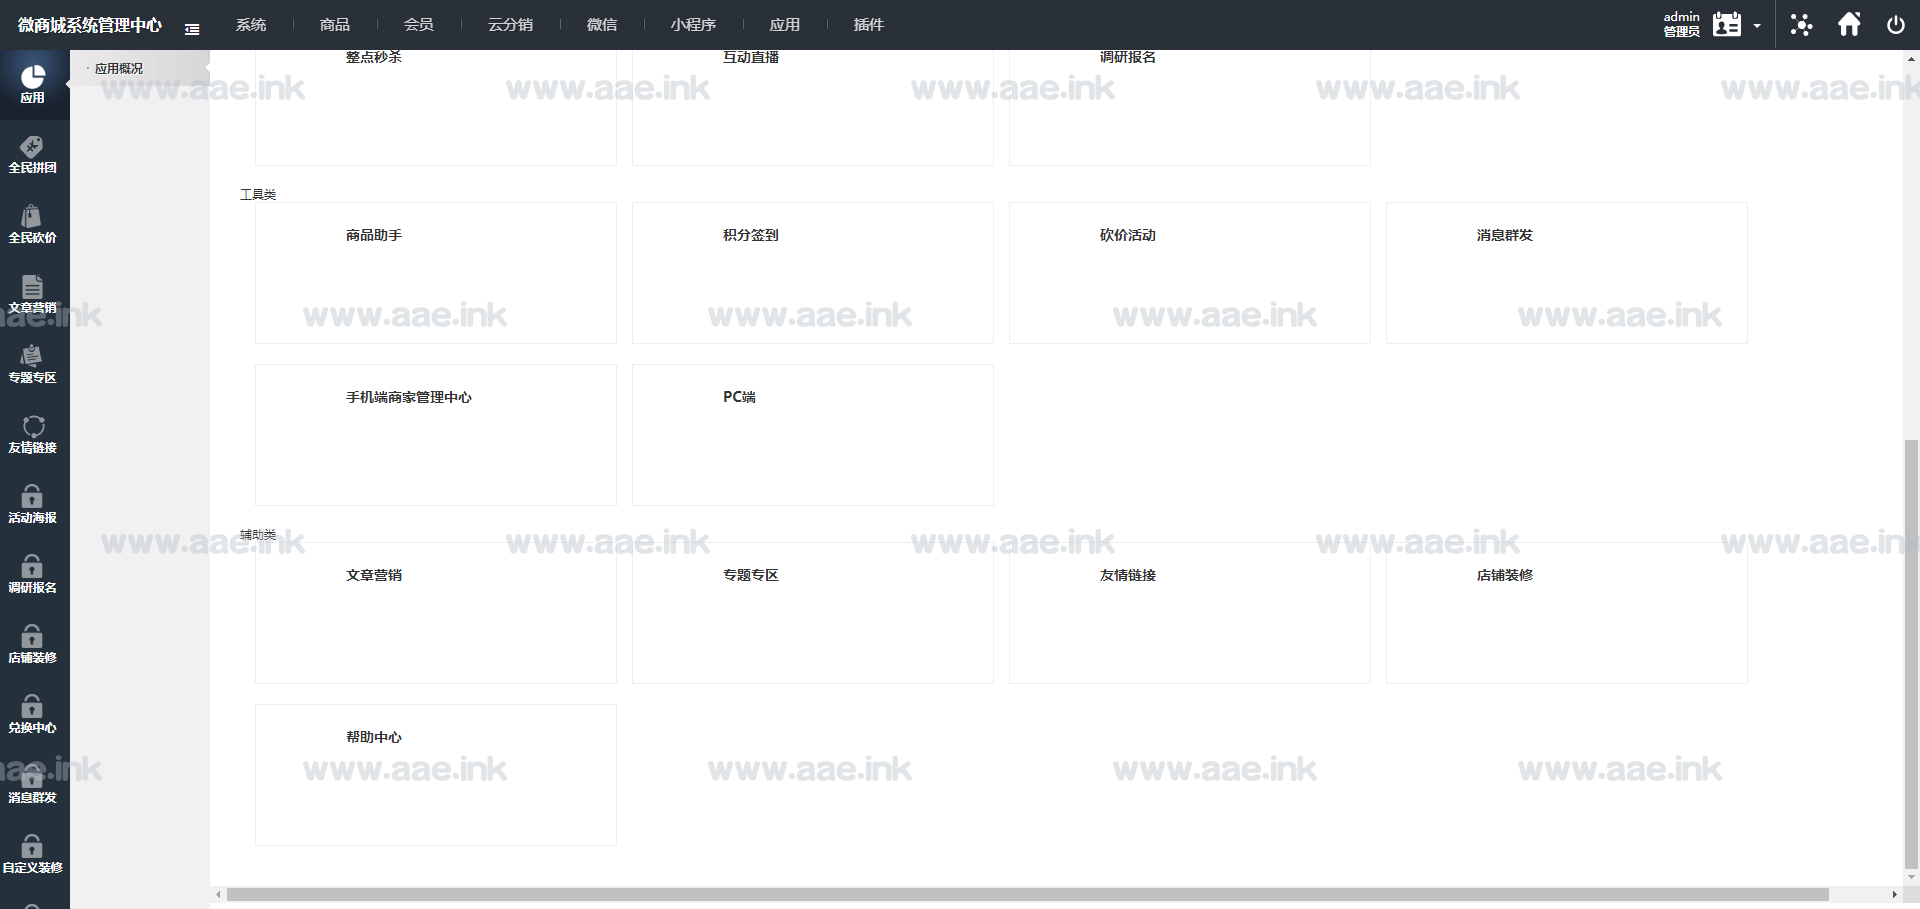Select 应用概况 in the submenu
The width and height of the screenshot is (1920, 909).
119,69
